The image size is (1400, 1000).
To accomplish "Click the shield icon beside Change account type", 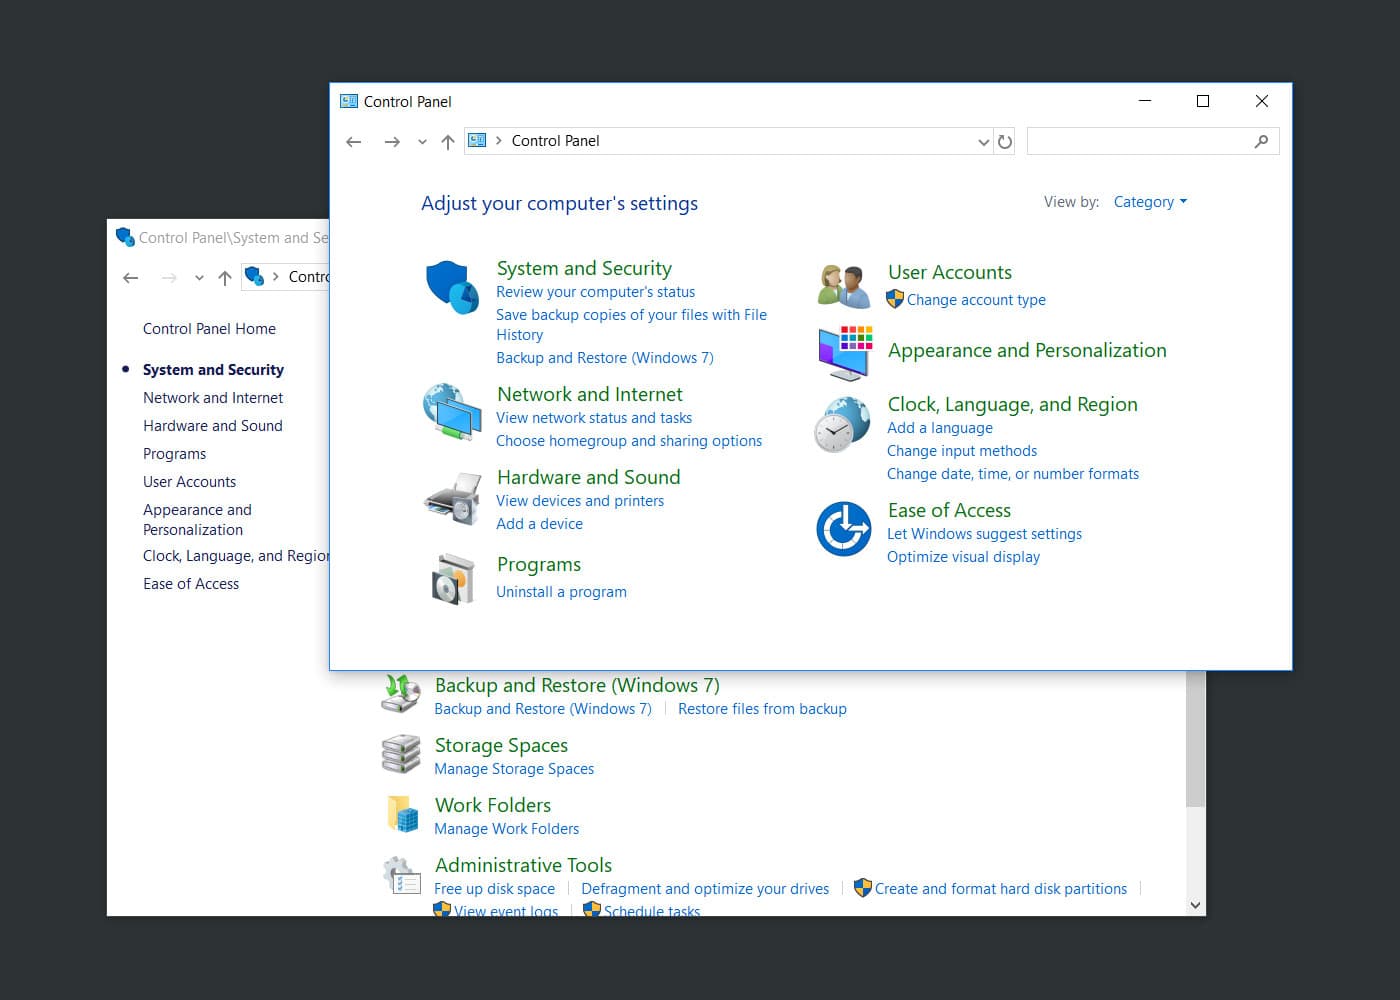I will [x=895, y=299].
